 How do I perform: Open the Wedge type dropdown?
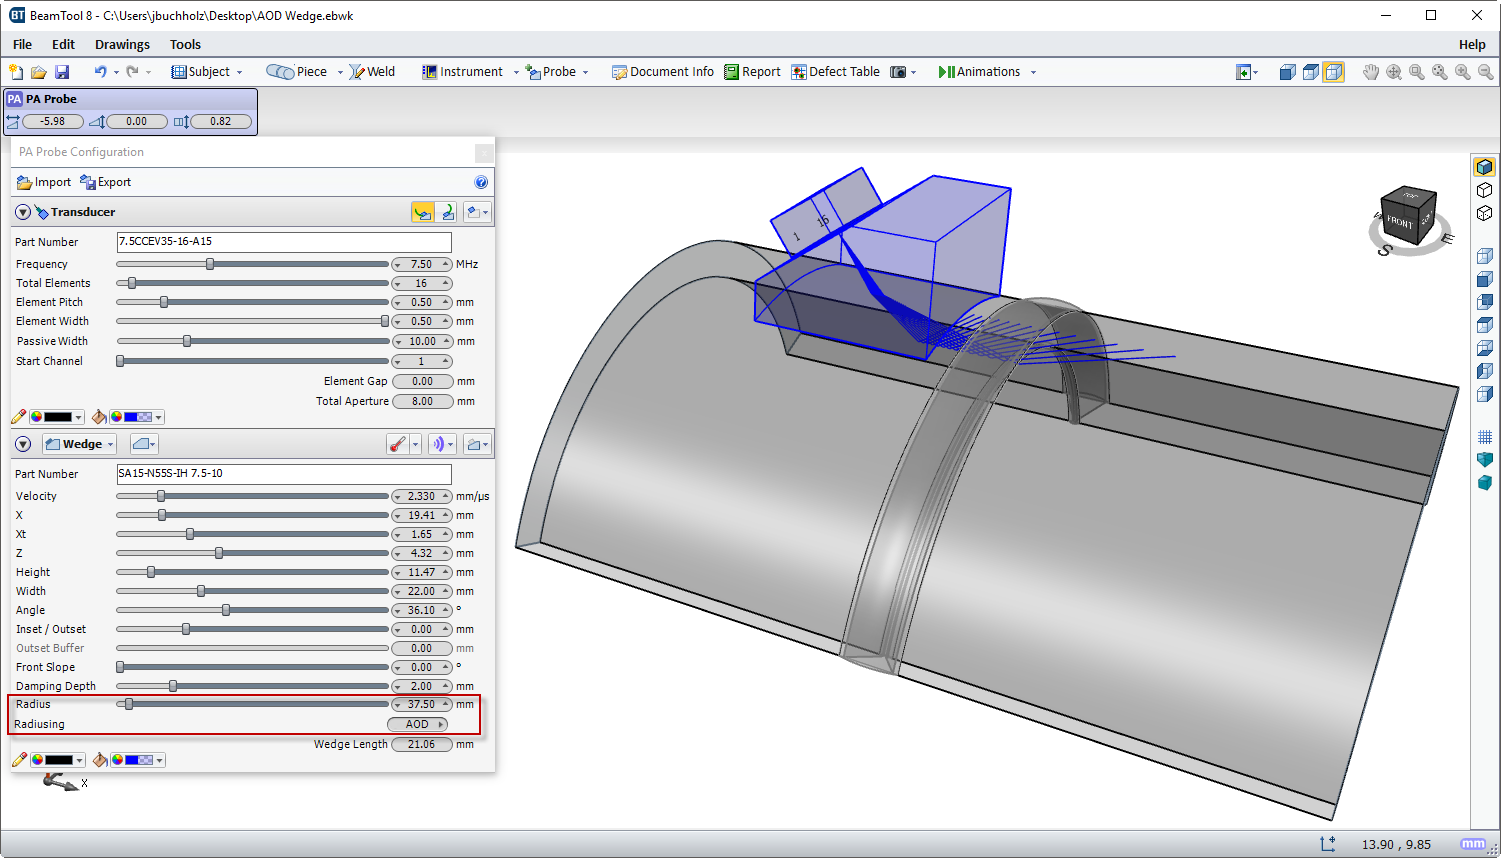coord(80,444)
